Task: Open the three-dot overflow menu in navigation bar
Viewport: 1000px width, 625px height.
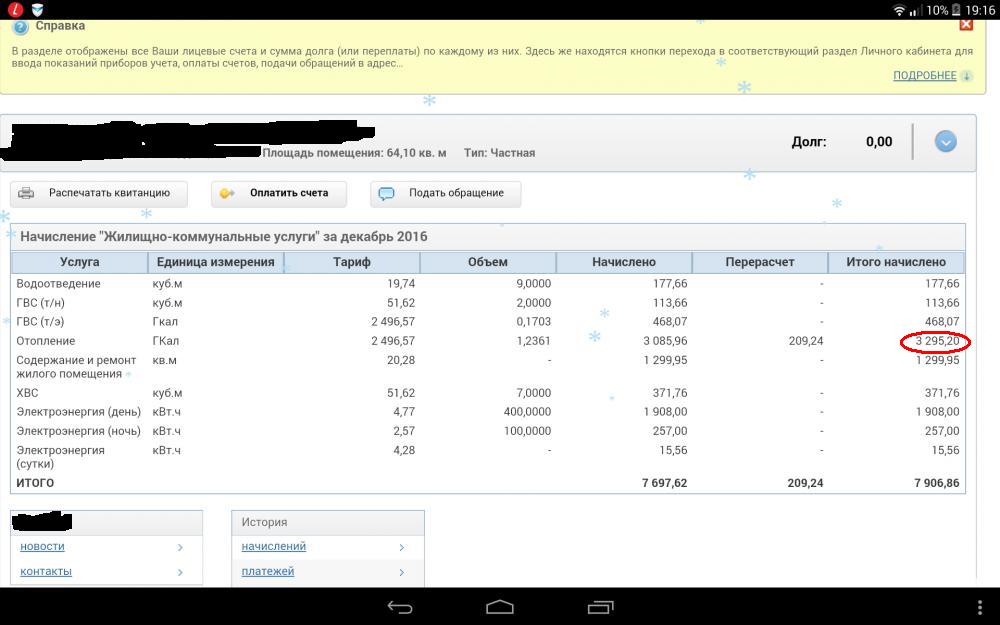Action: [x=980, y=607]
